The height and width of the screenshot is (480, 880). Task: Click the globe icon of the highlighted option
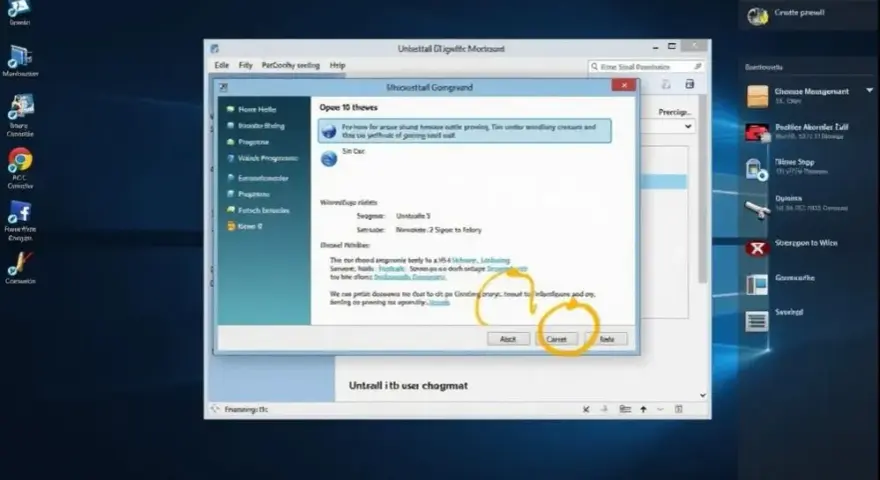pos(329,131)
